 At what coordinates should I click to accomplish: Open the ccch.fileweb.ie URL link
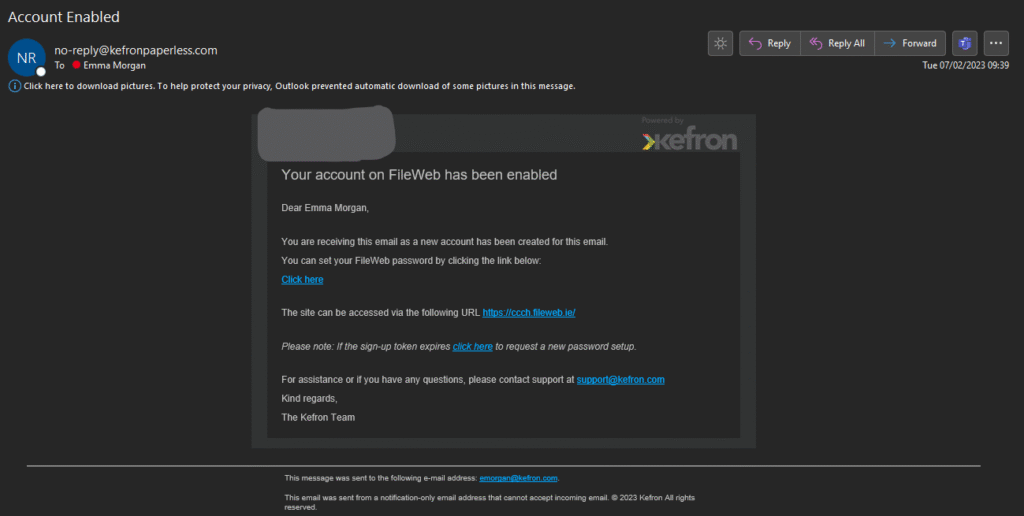pyautogui.click(x=529, y=313)
